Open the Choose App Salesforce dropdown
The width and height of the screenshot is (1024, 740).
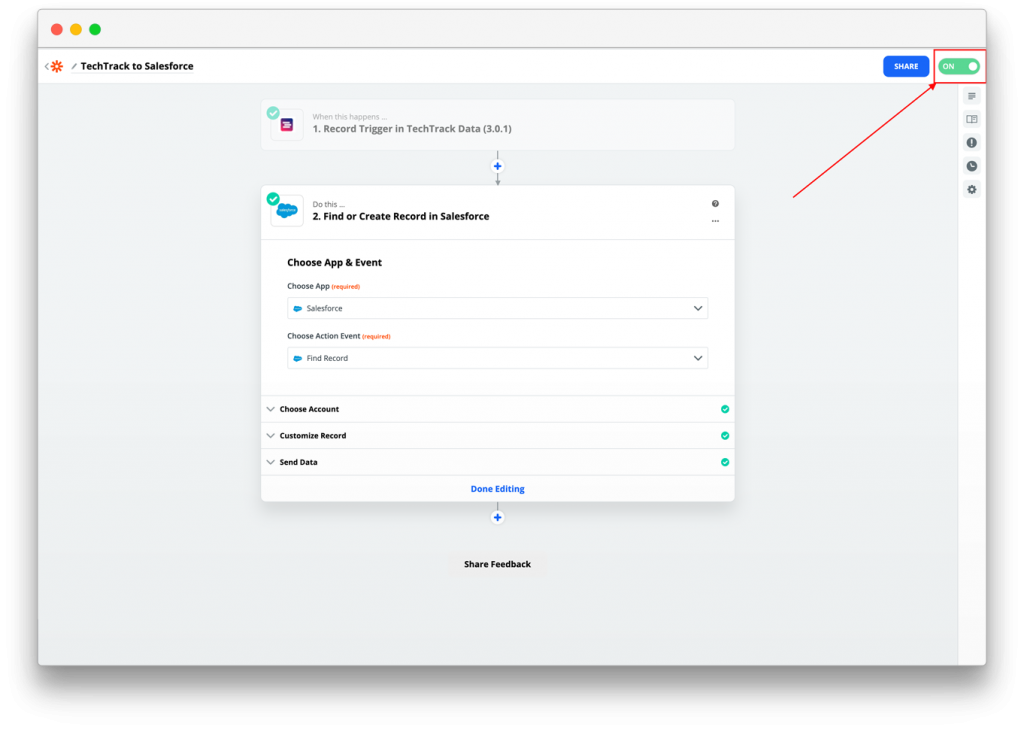point(498,308)
